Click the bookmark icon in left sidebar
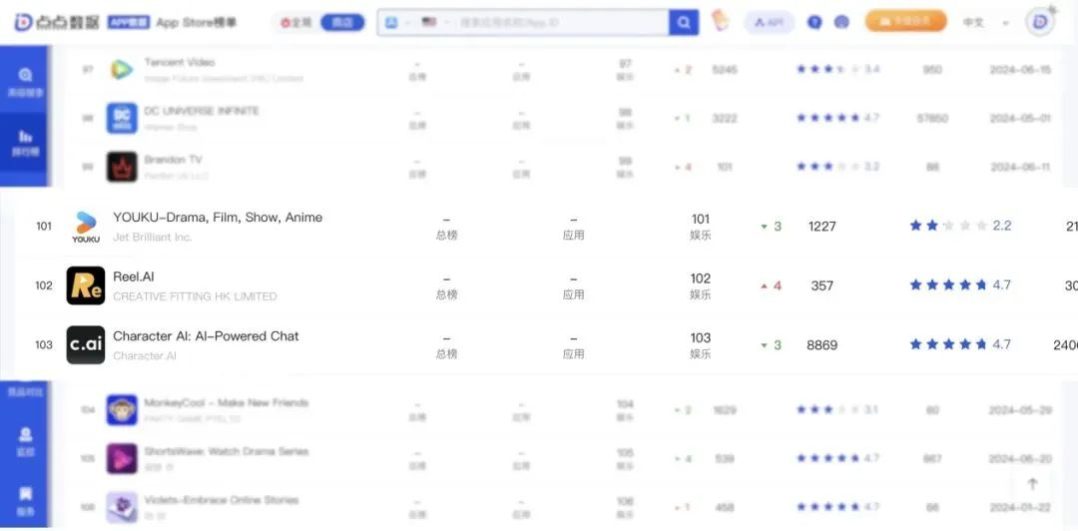Viewport: 1078px width, 531px height. pos(25,494)
